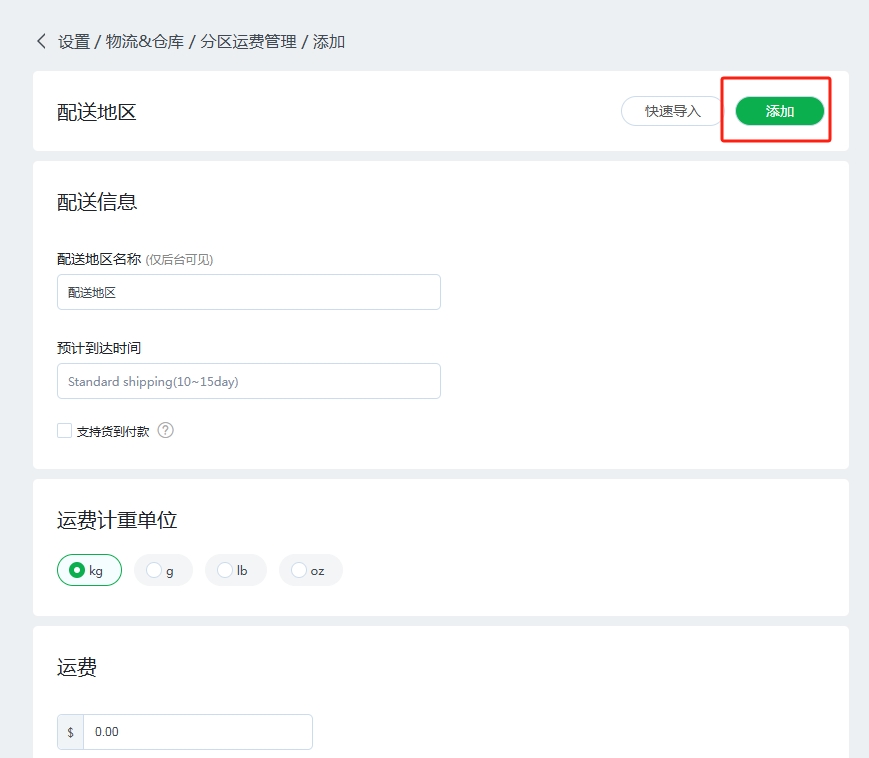869x758 pixels.
Task: Click the 添加 breadcrumb item
Action: click(x=329, y=42)
